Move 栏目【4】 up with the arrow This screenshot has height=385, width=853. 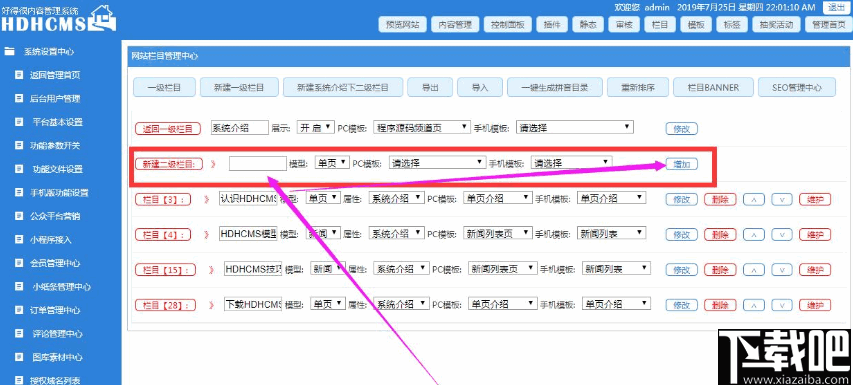[x=753, y=235]
